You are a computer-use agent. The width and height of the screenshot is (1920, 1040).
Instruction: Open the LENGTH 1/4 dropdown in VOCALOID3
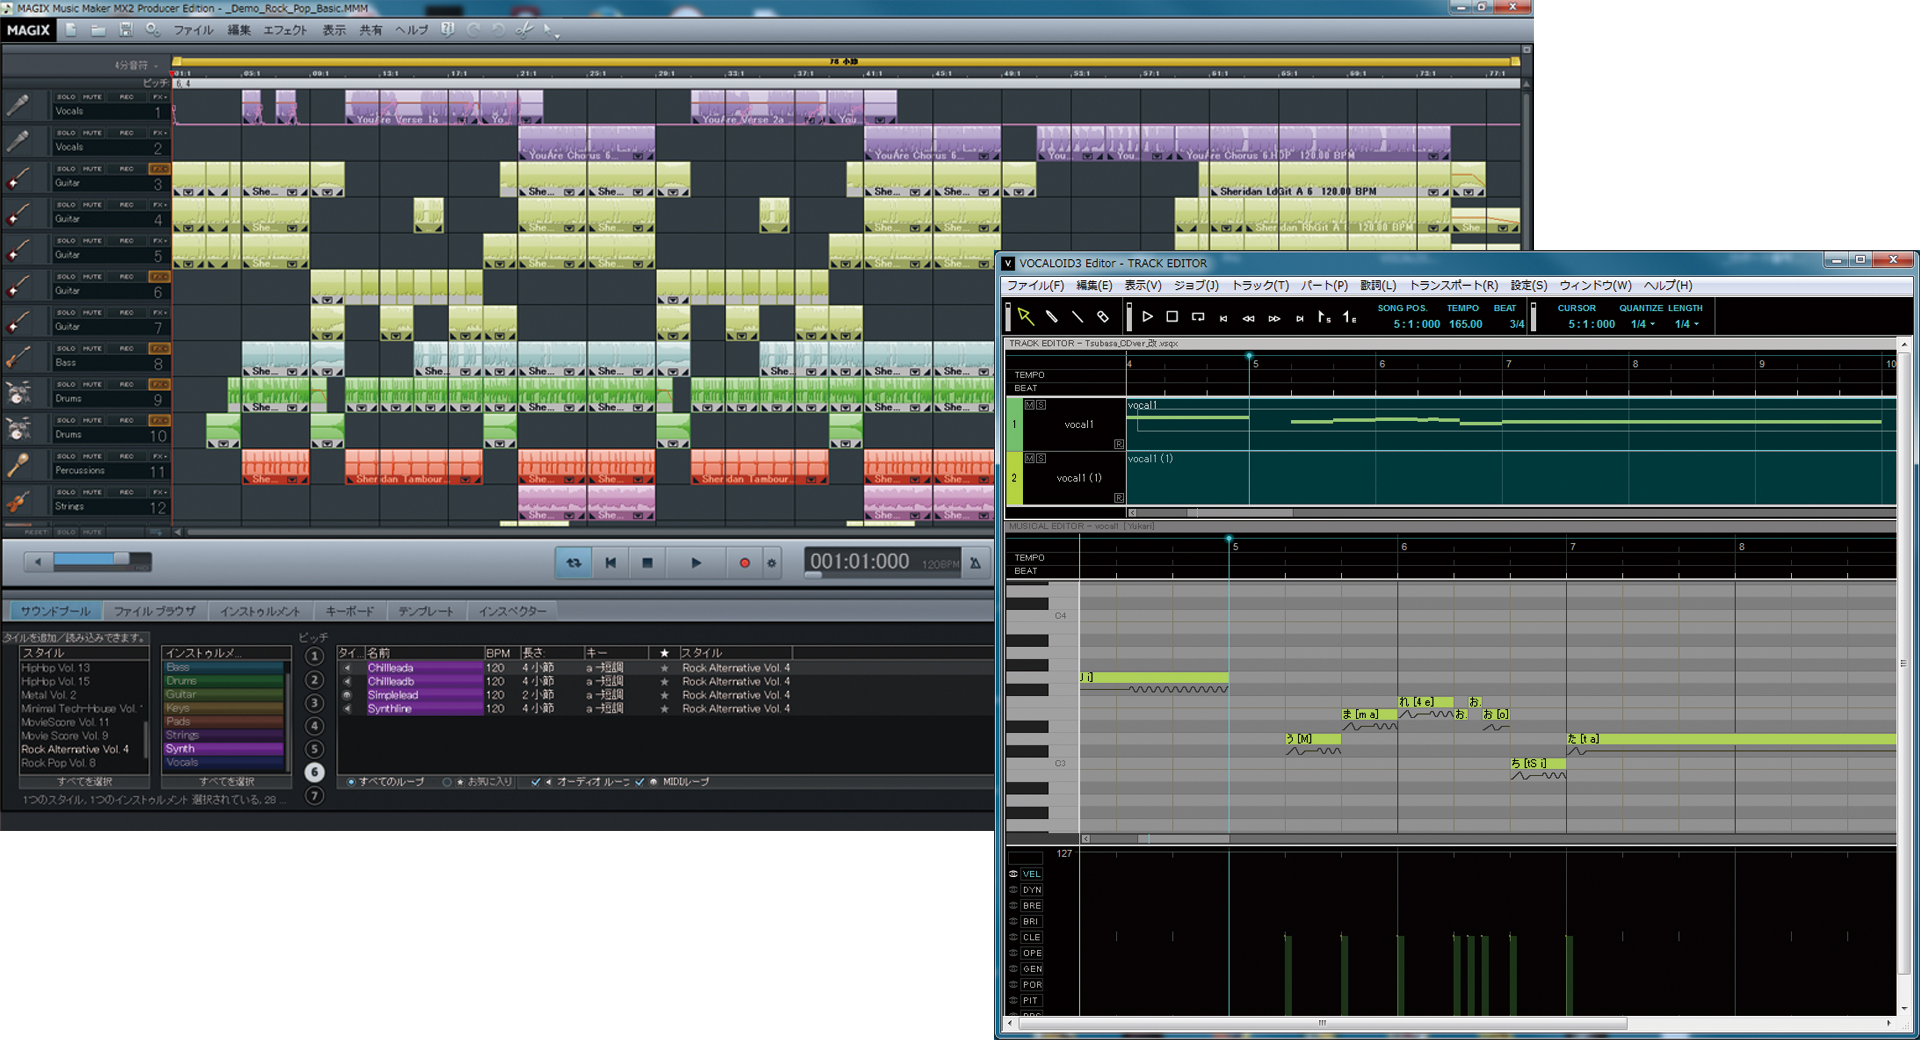pos(1687,324)
